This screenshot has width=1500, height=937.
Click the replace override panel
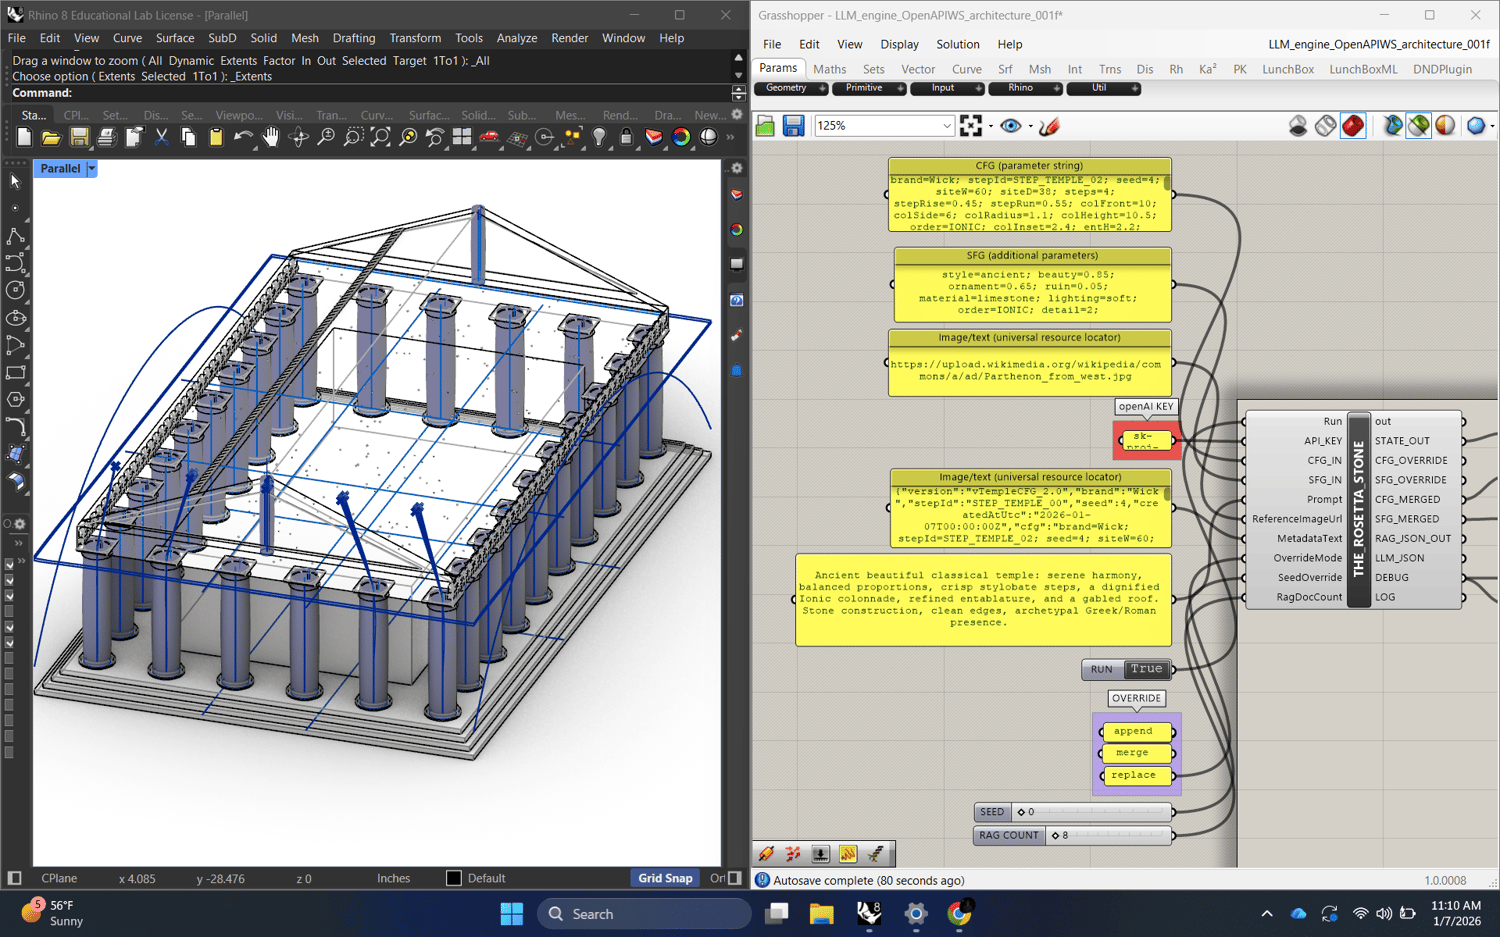[x=1134, y=775]
